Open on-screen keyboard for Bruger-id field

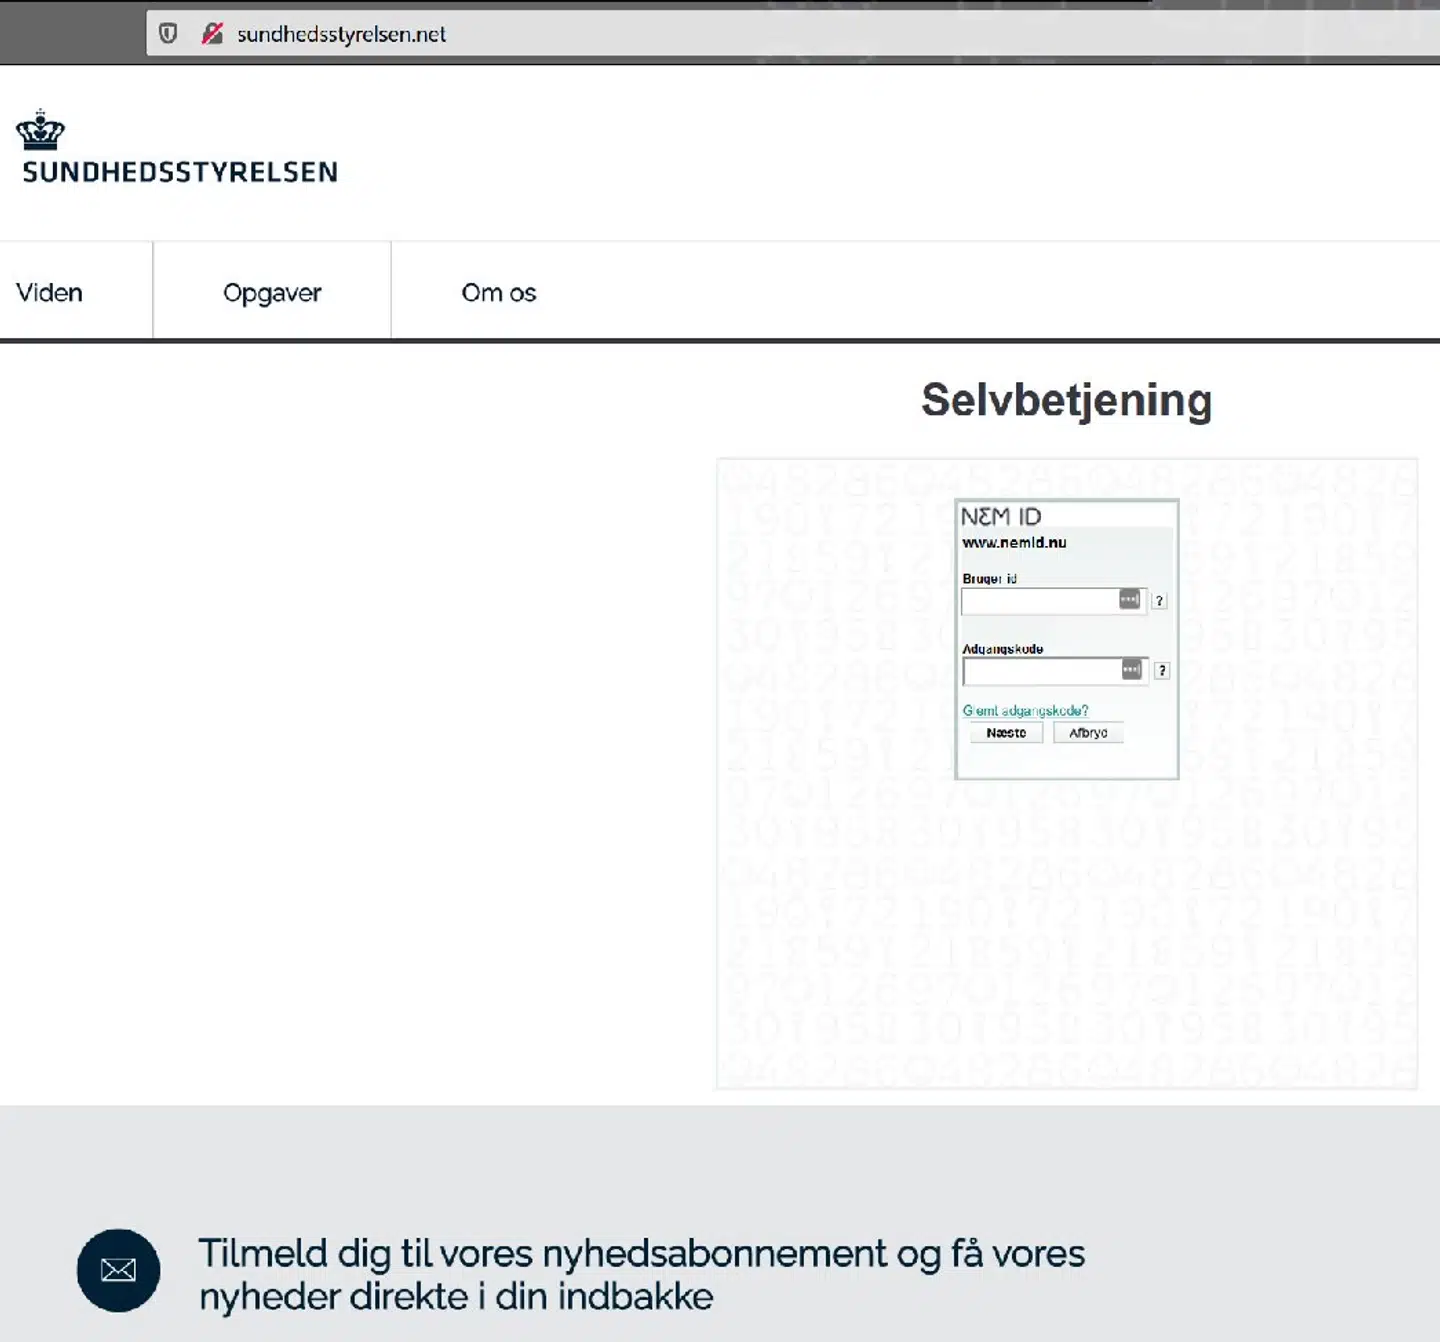pos(1129,599)
